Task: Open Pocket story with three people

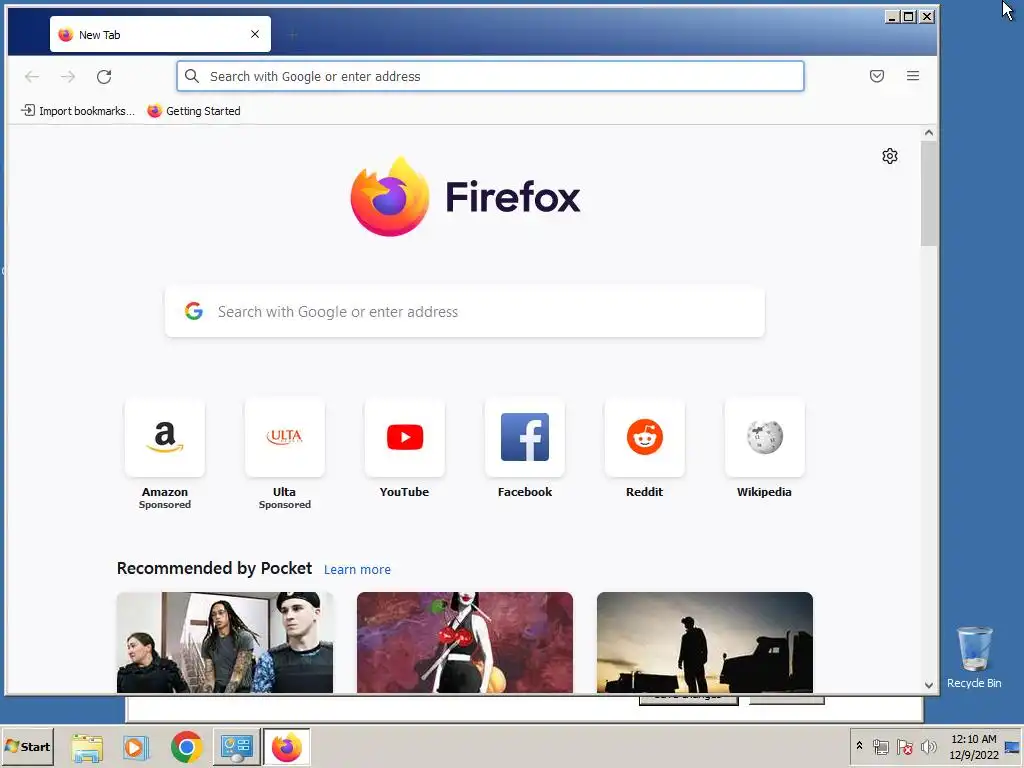Action: [x=225, y=642]
